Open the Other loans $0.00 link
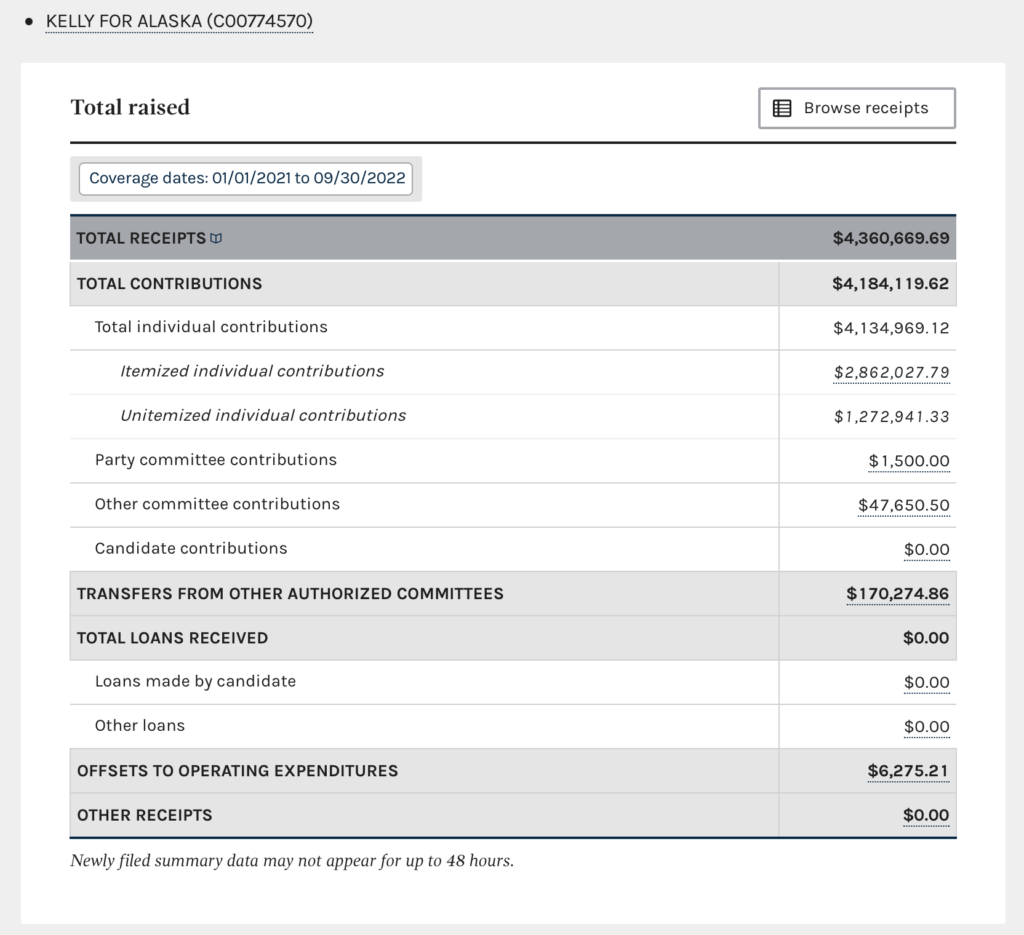The image size is (1024, 935). (926, 727)
